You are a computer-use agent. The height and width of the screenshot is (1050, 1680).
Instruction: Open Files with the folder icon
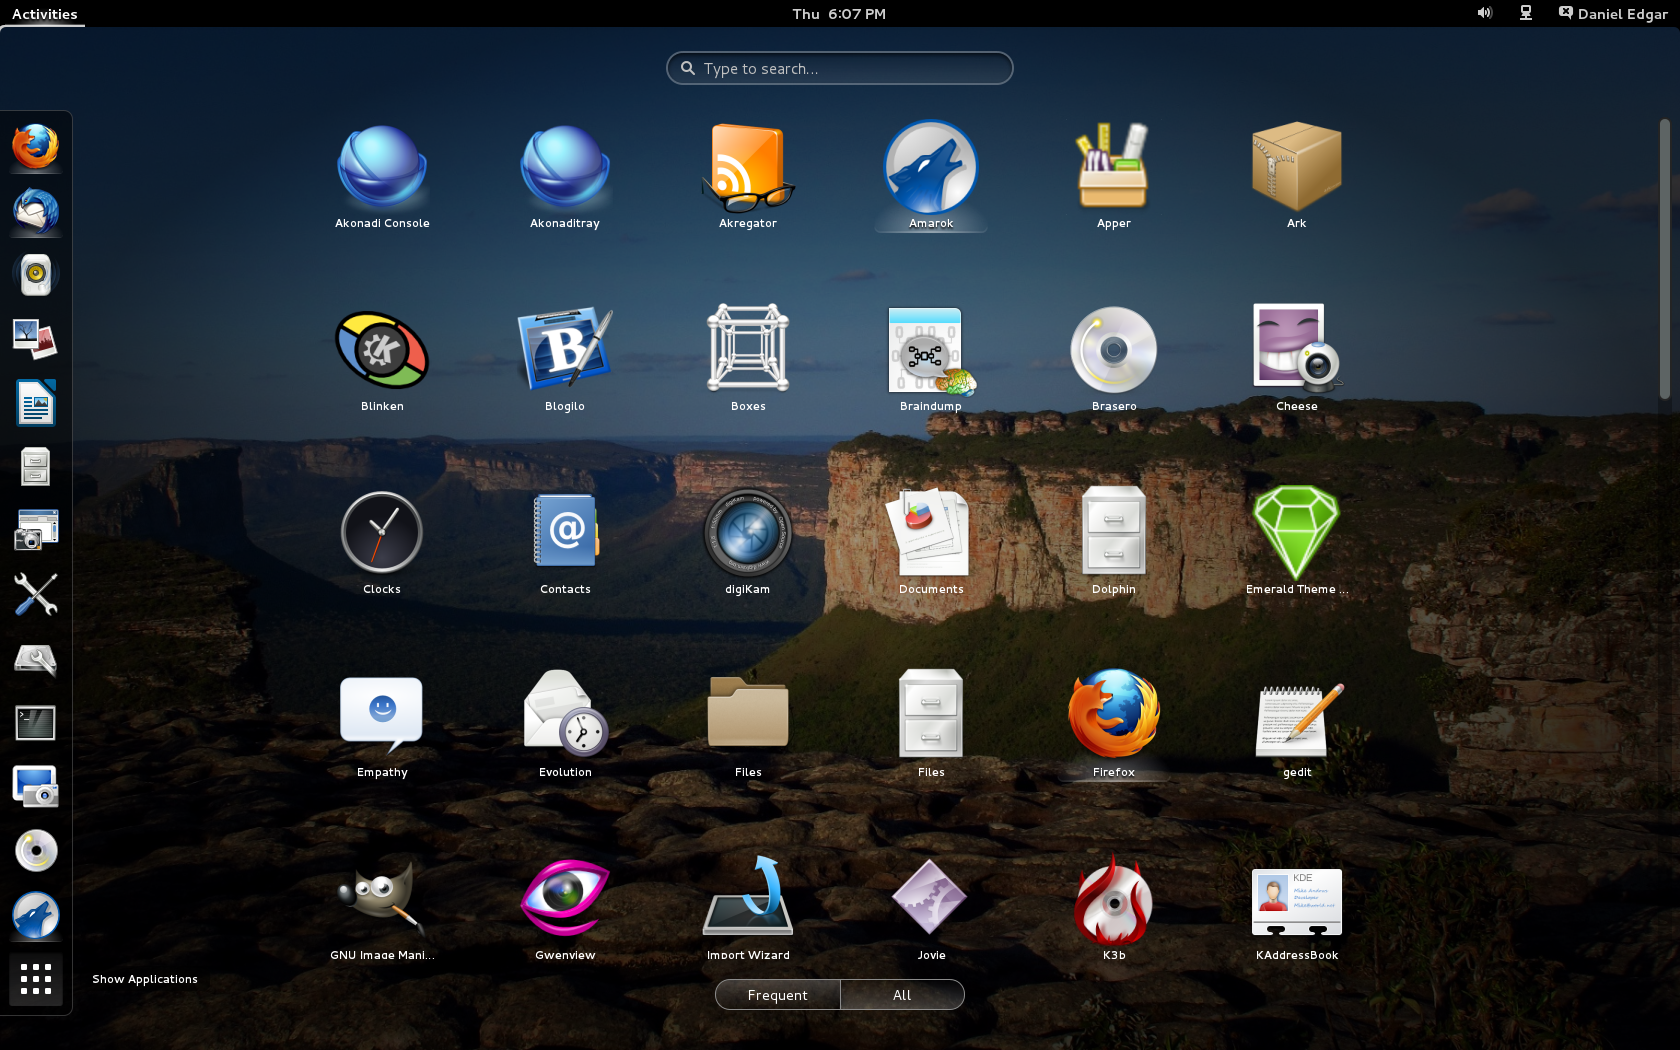tap(748, 725)
